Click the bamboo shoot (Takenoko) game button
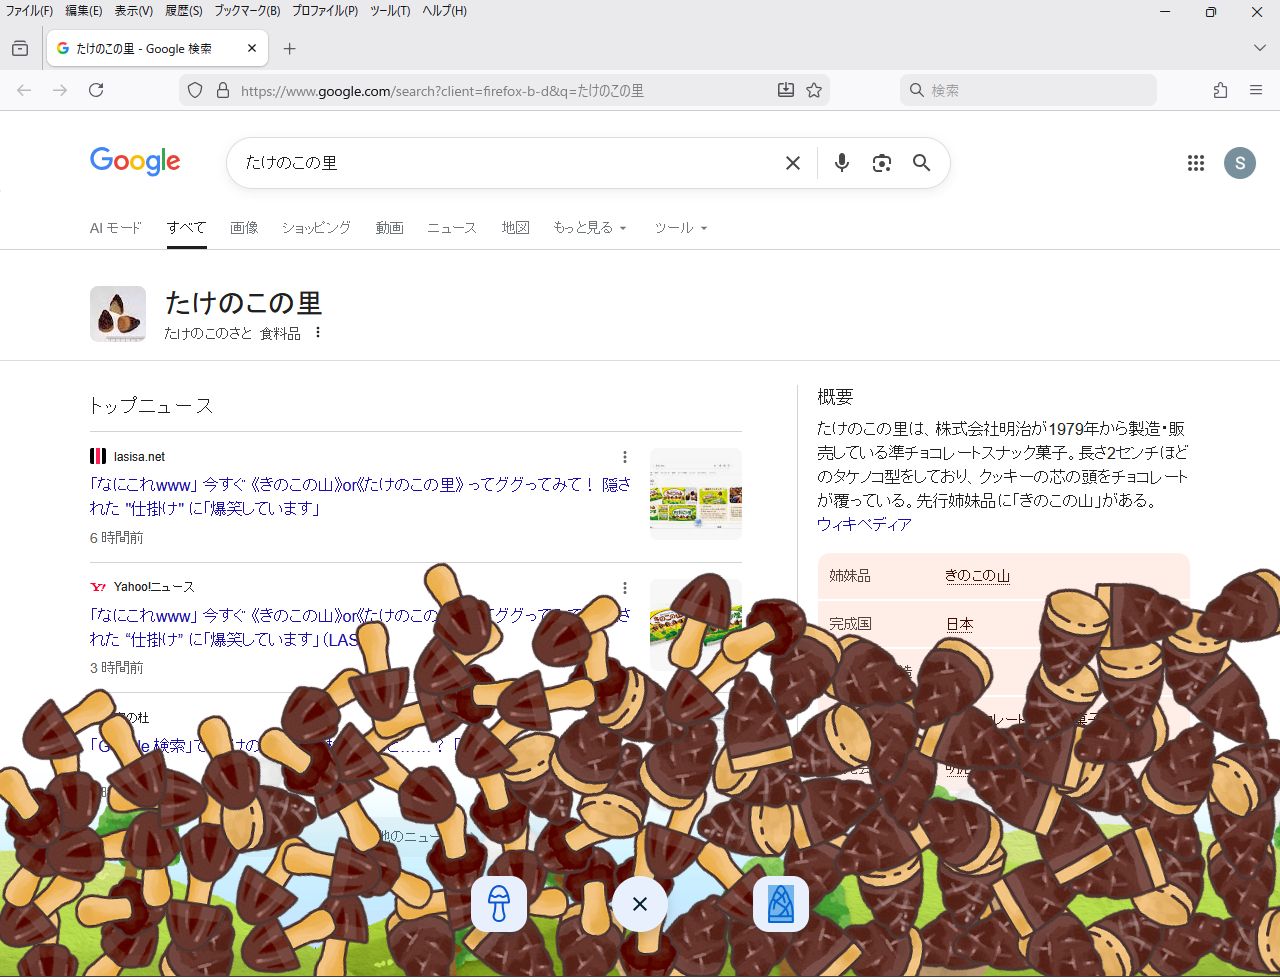The height and width of the screenshot is (977, 1280). [780, 904]
